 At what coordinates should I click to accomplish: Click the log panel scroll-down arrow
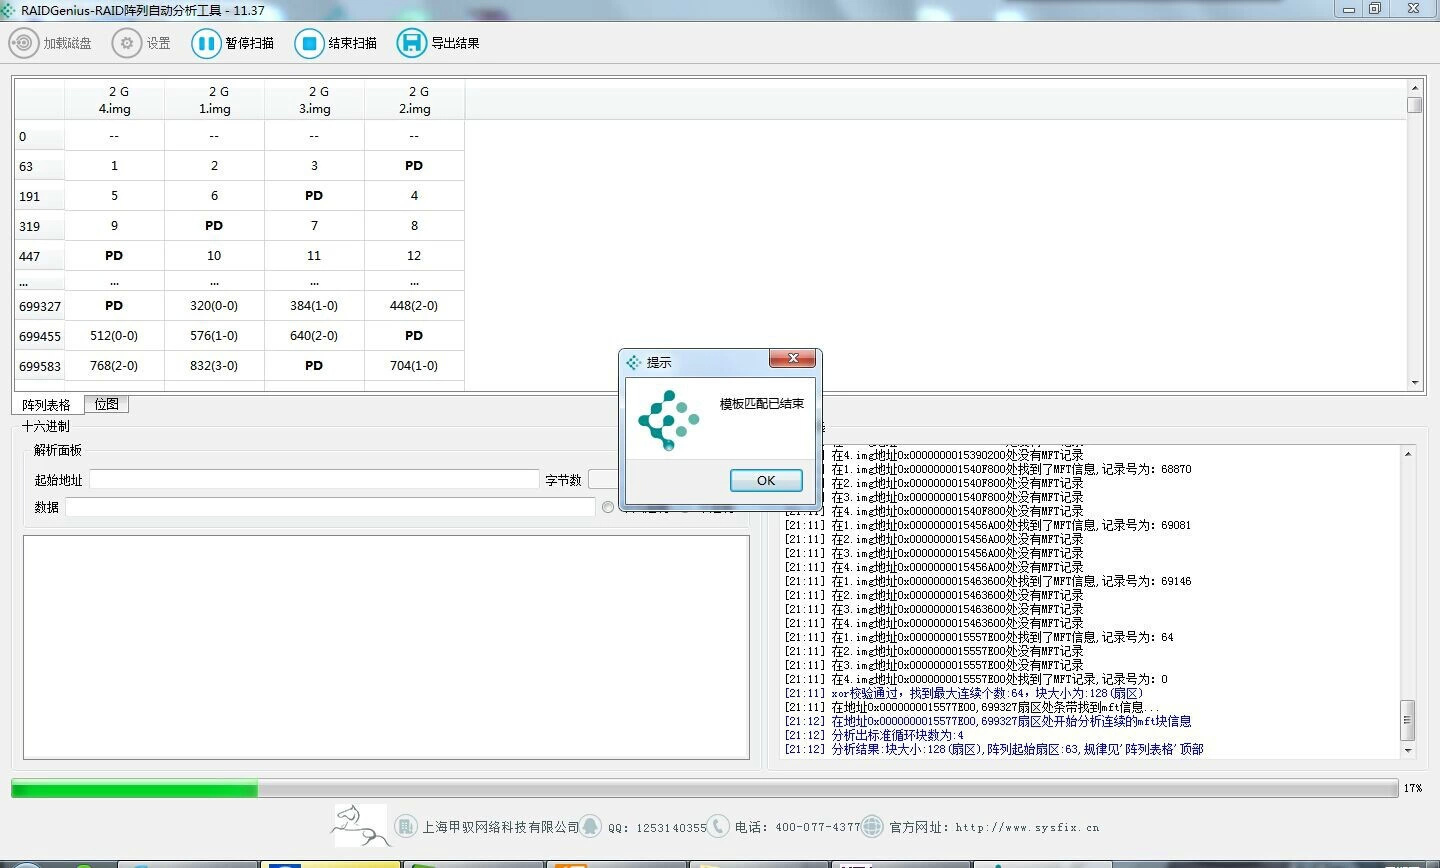(1408, 751)
